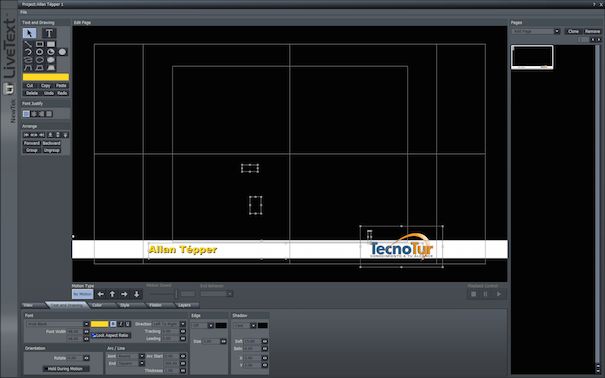Open the Shadow type dropdown

tap(253, 326)
